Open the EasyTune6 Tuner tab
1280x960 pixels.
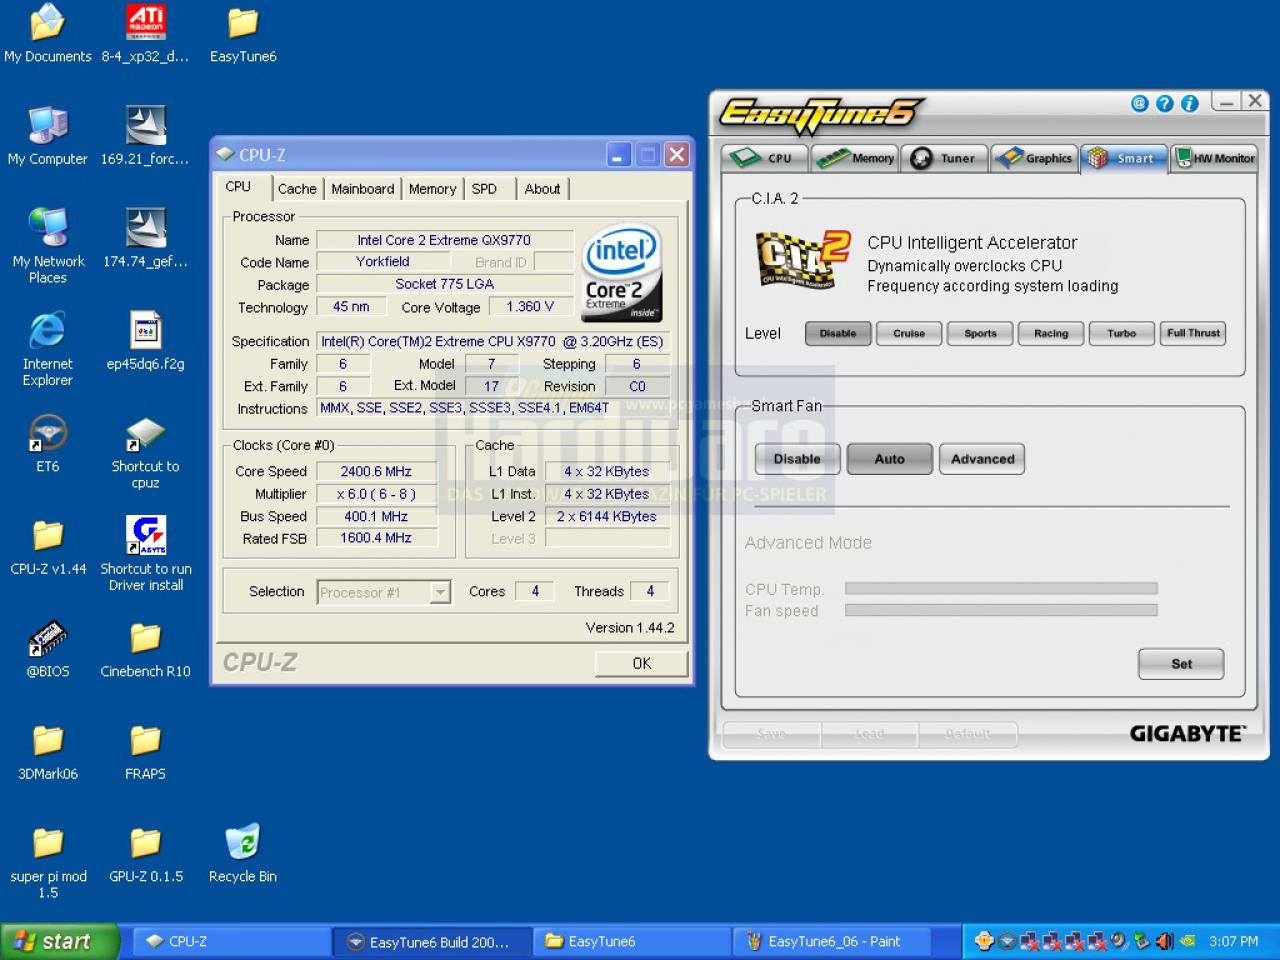click(x=945, y=158)
